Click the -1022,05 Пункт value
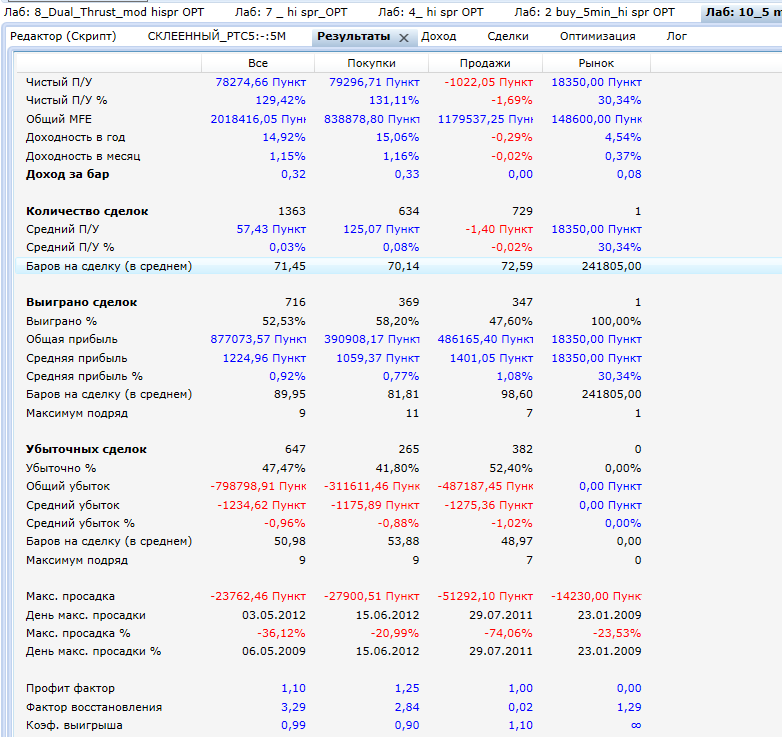This screenshot has width=782, height=737. click(x=488, y=82)
